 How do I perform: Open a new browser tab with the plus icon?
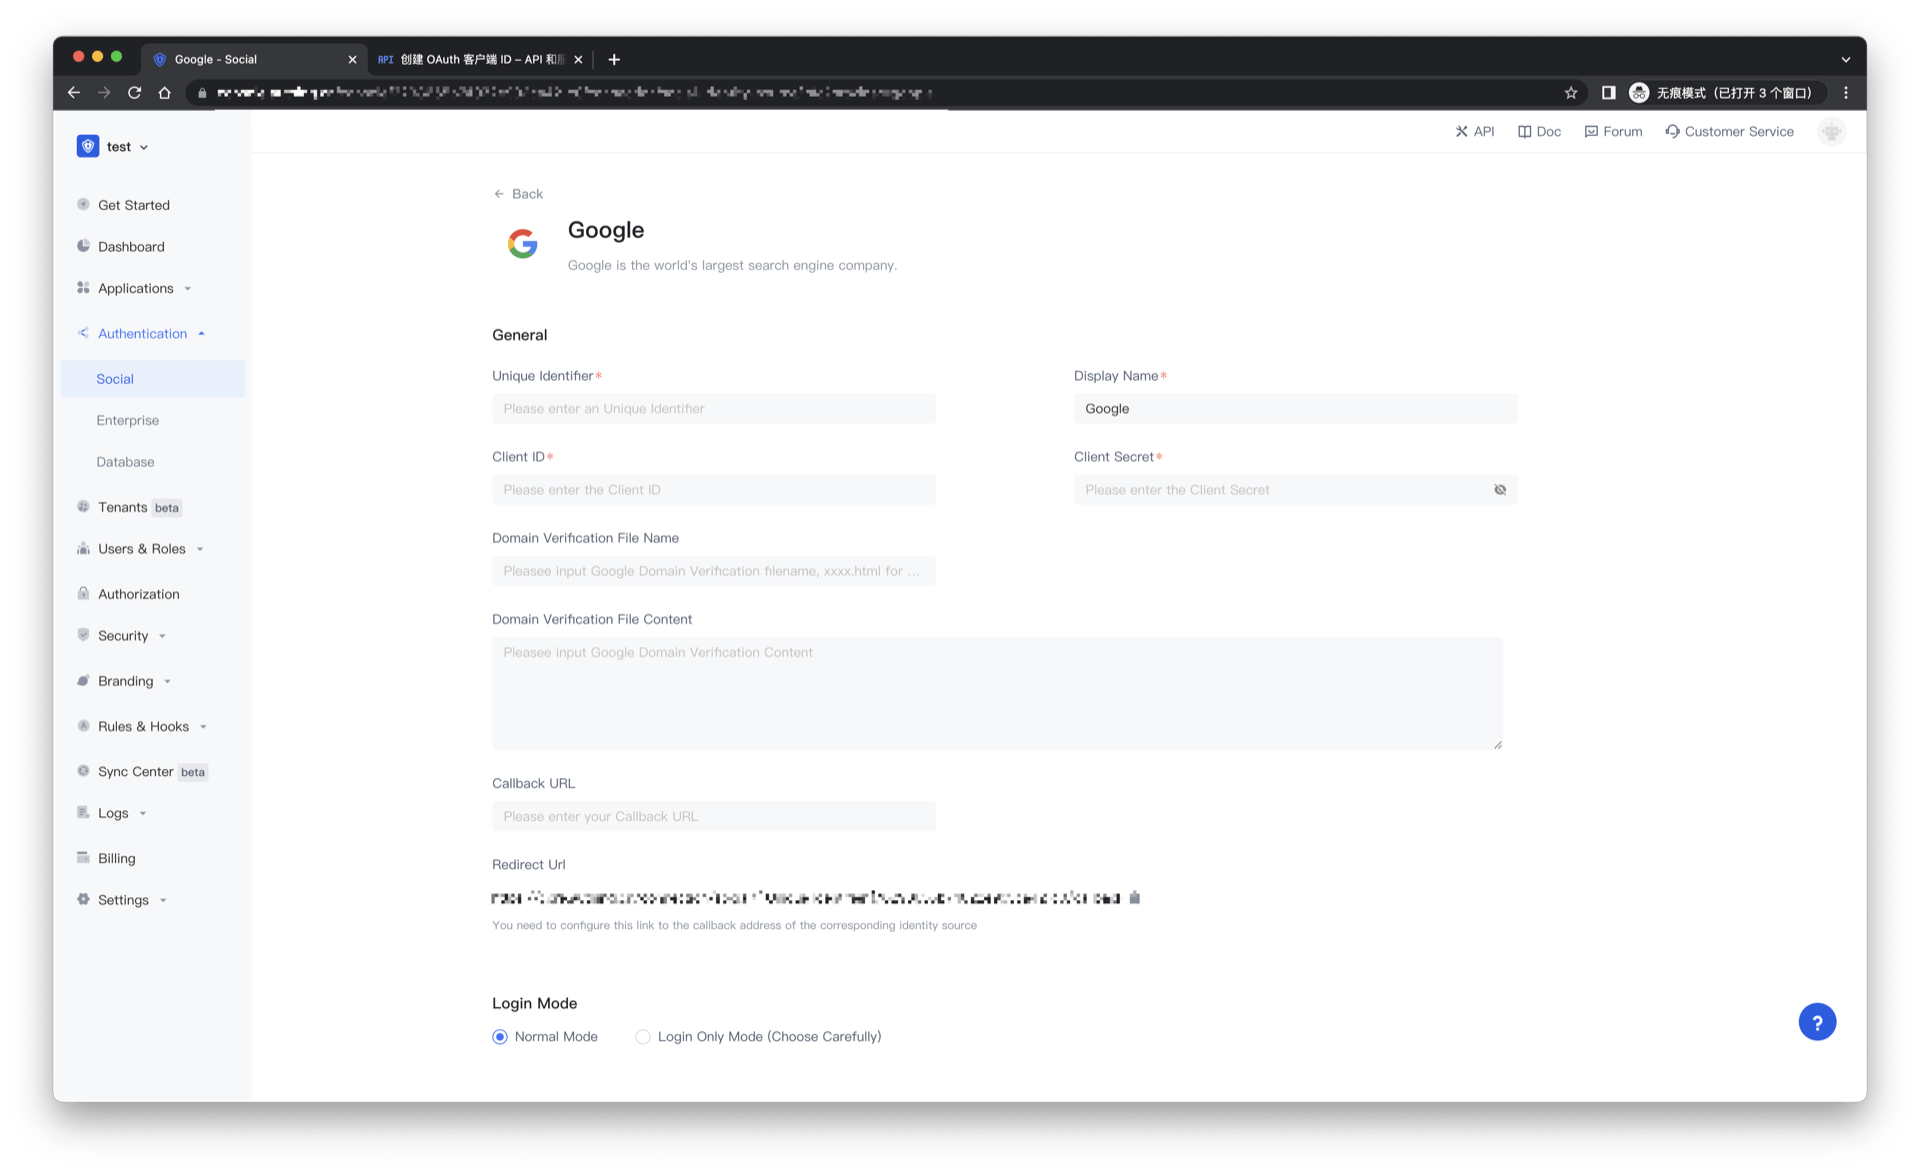tap(614, 60)
